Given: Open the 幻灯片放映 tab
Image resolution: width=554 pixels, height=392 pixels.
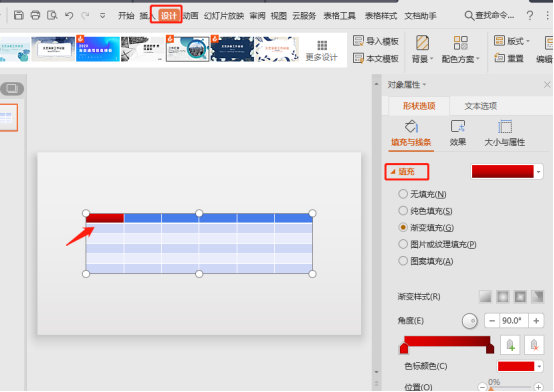Looking at the screenshot, I should click(224, 16).
